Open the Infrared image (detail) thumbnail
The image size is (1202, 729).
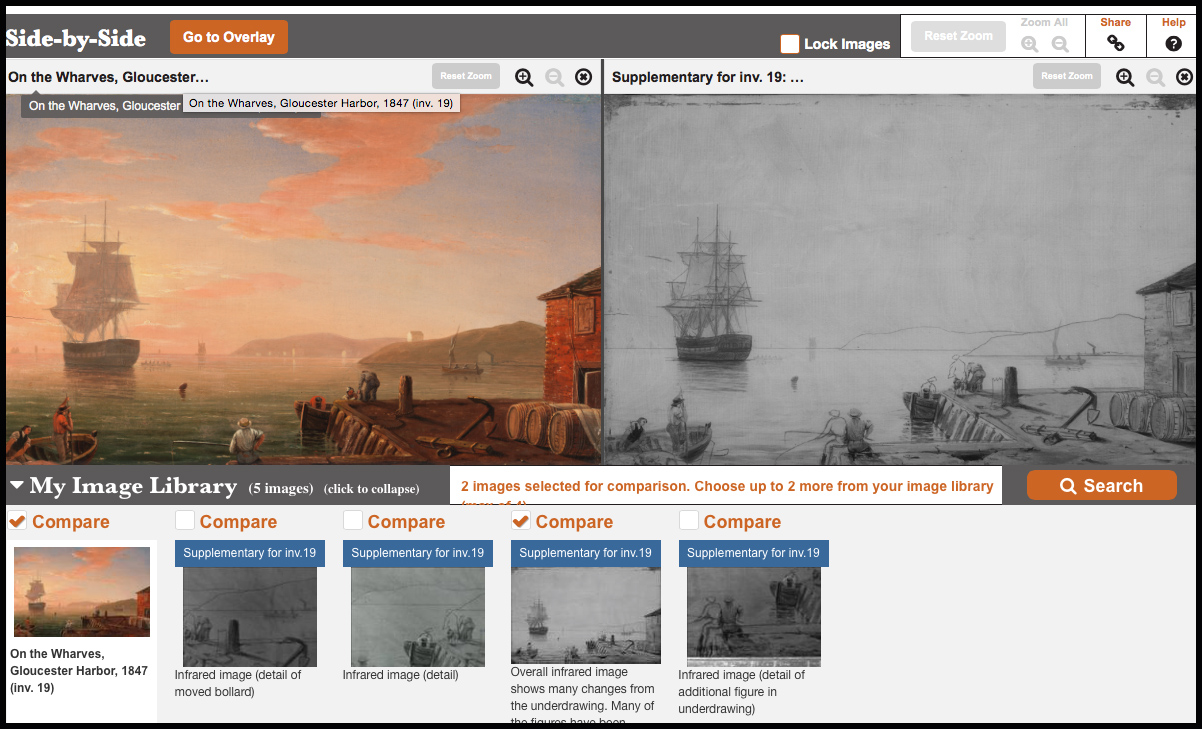click(x=418, y=617)
